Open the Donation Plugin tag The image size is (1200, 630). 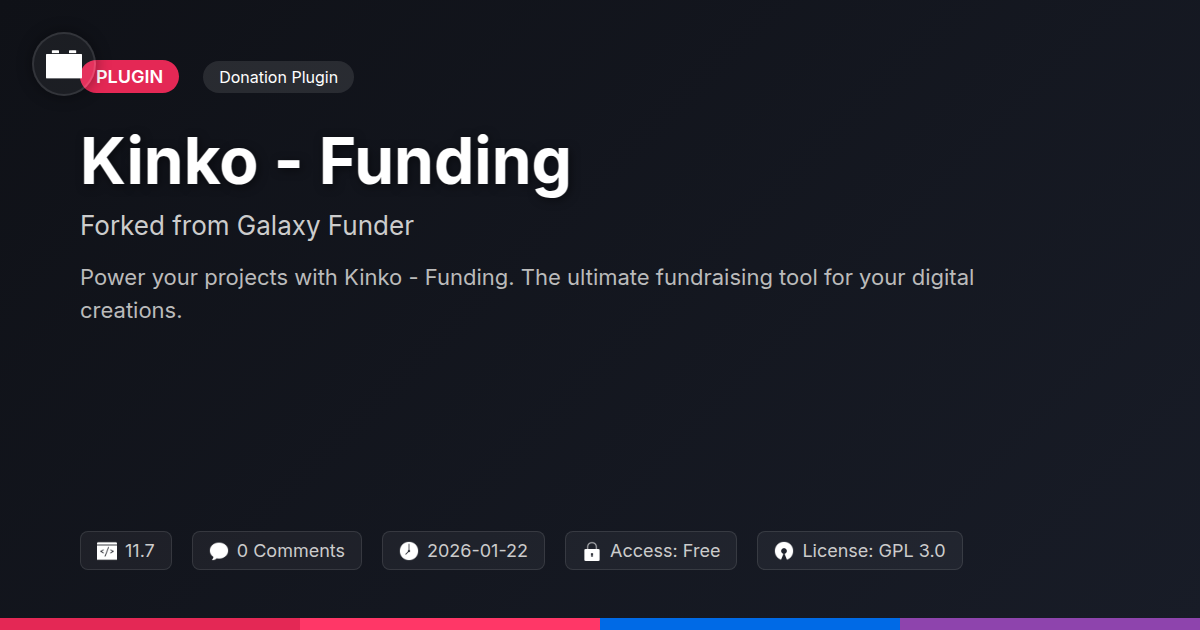(x=278, y=77)
